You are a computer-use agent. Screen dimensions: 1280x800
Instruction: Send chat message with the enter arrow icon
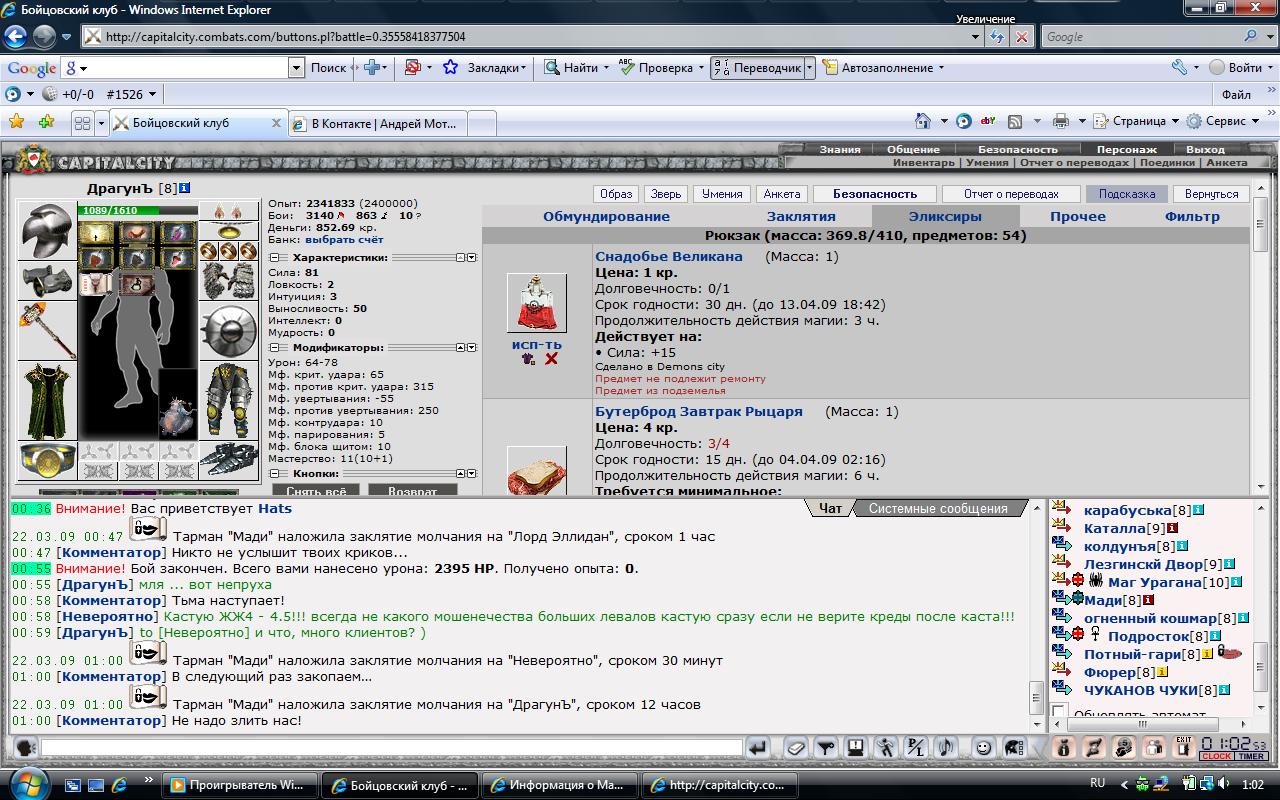(758, 747)
